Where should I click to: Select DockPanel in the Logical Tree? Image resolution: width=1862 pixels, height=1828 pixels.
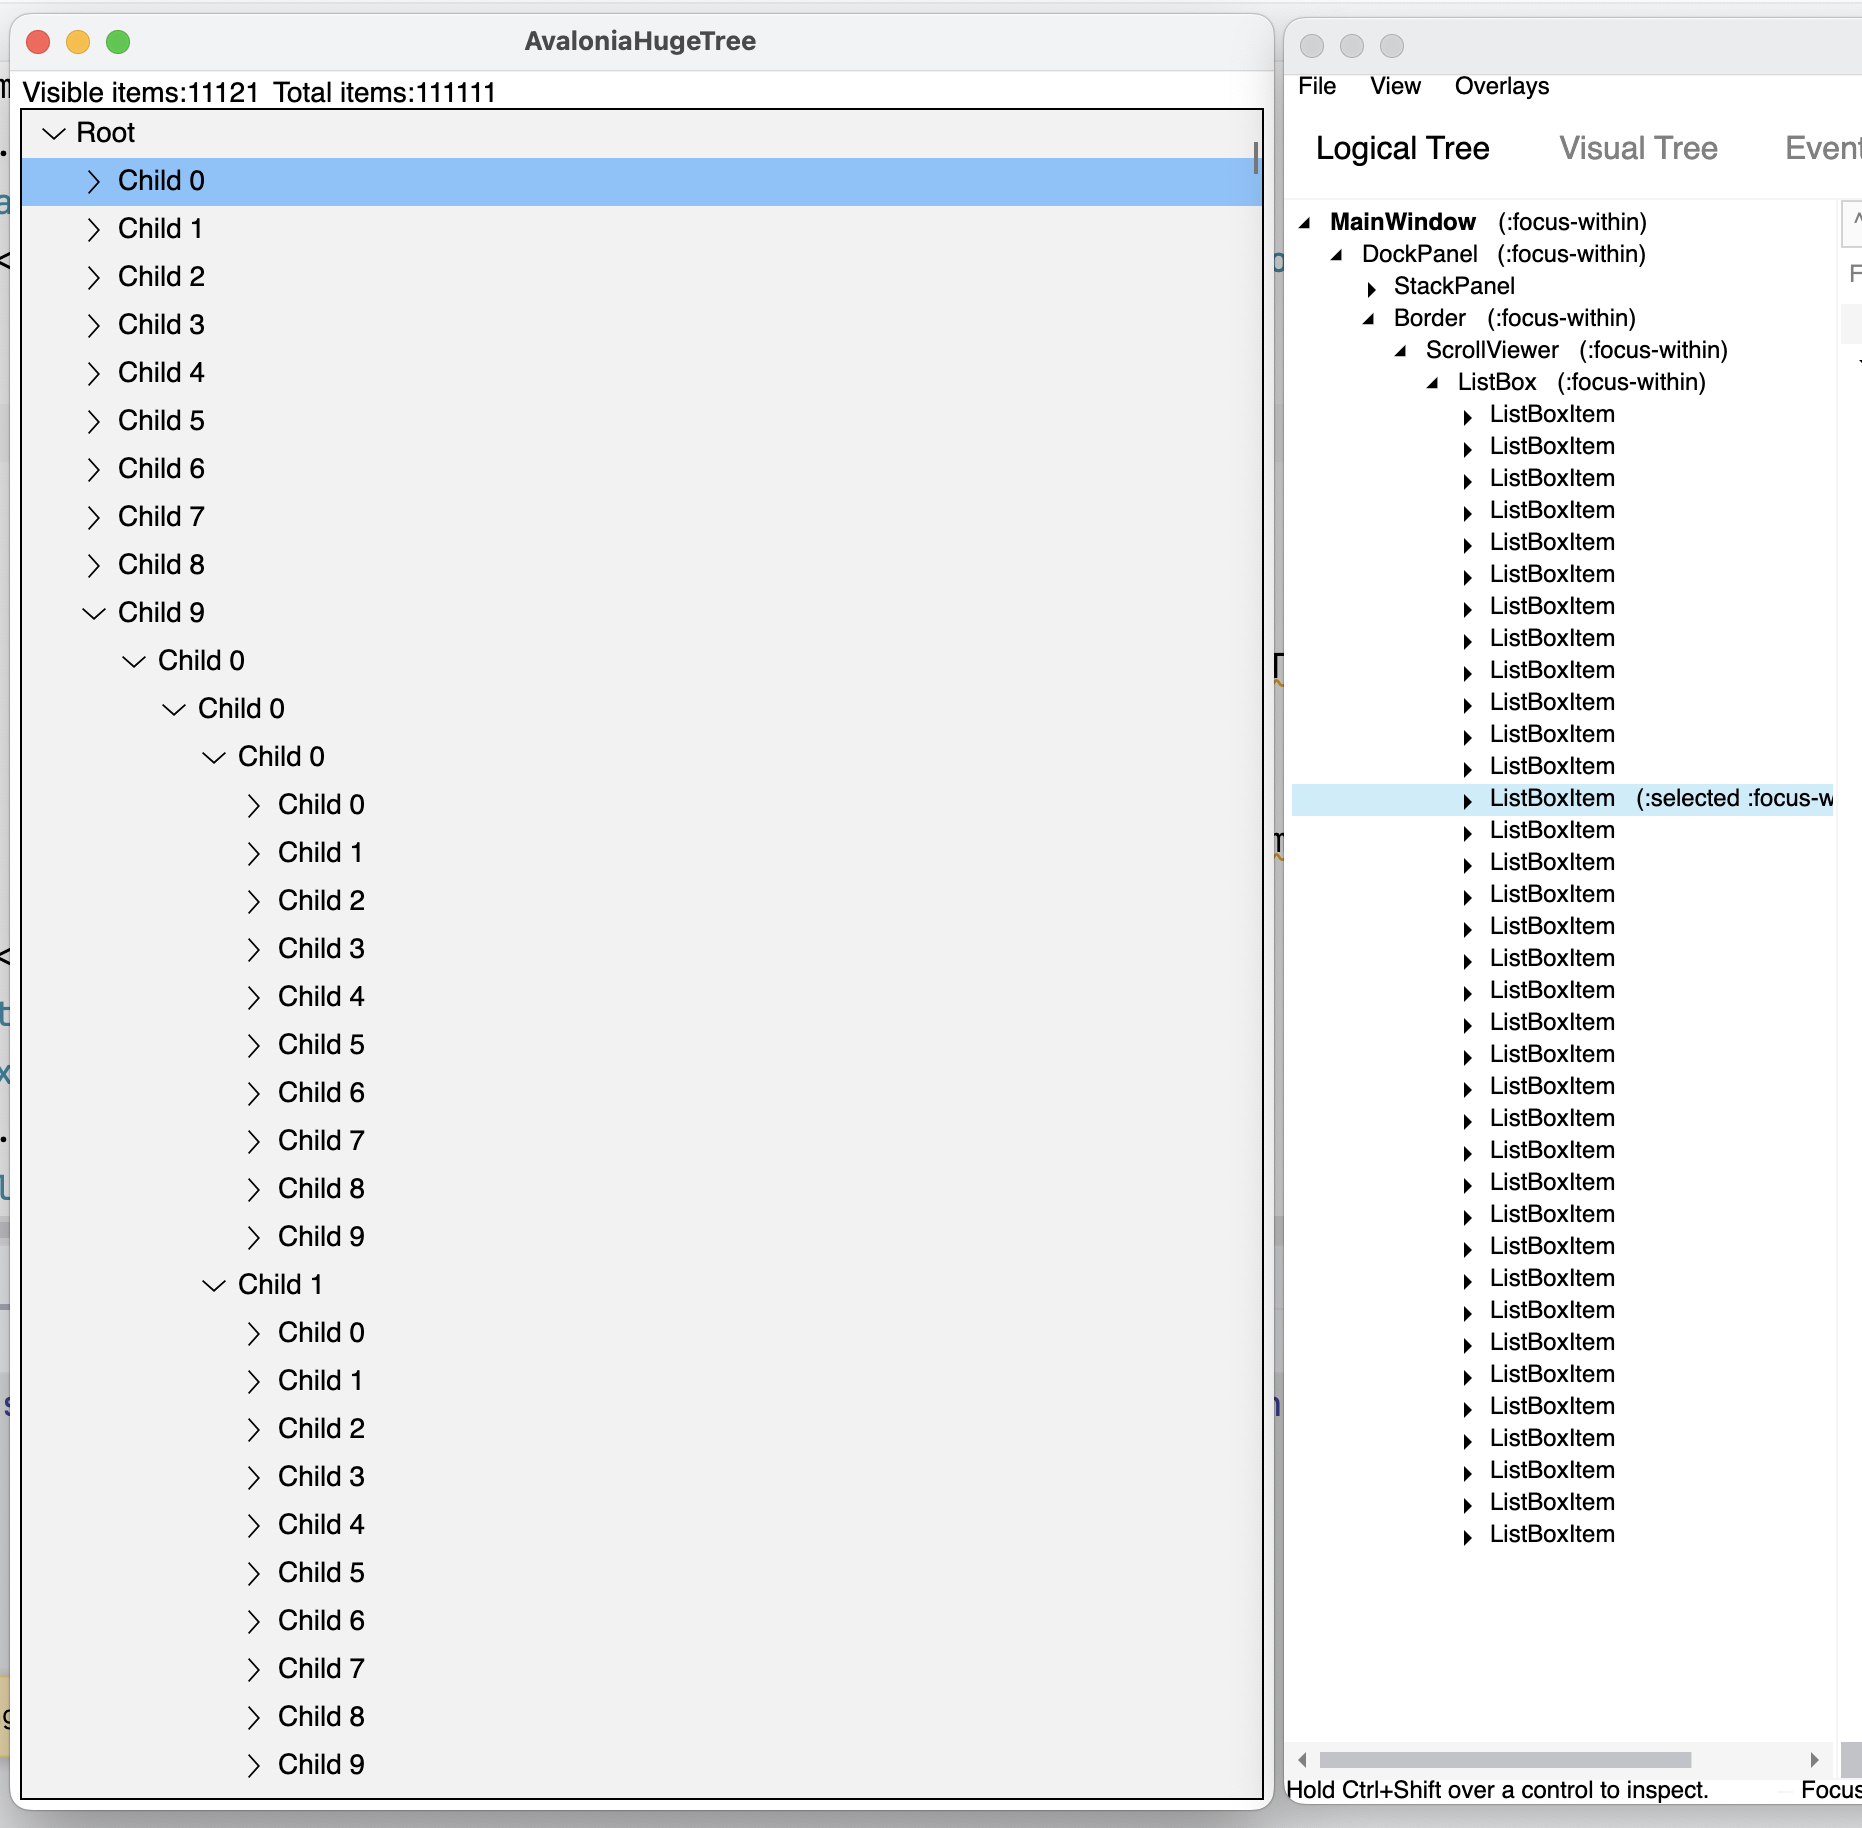point(1419,254)
